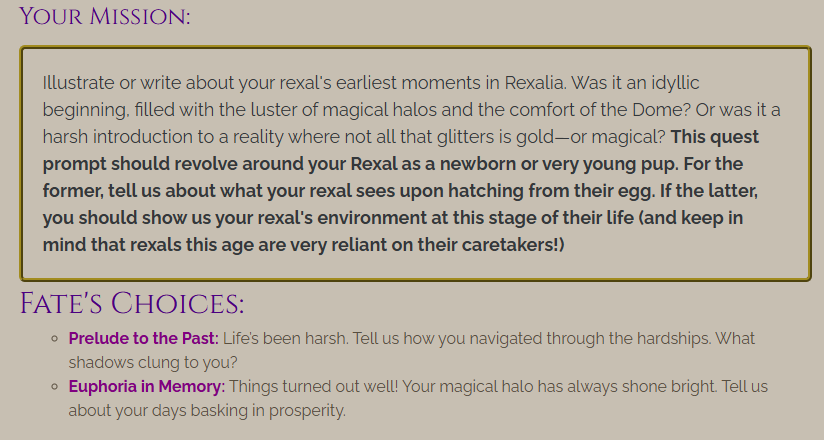The image size is (824, 440).
Task: Click the bold phrase 'This quest'
Action: click(715, 137)
